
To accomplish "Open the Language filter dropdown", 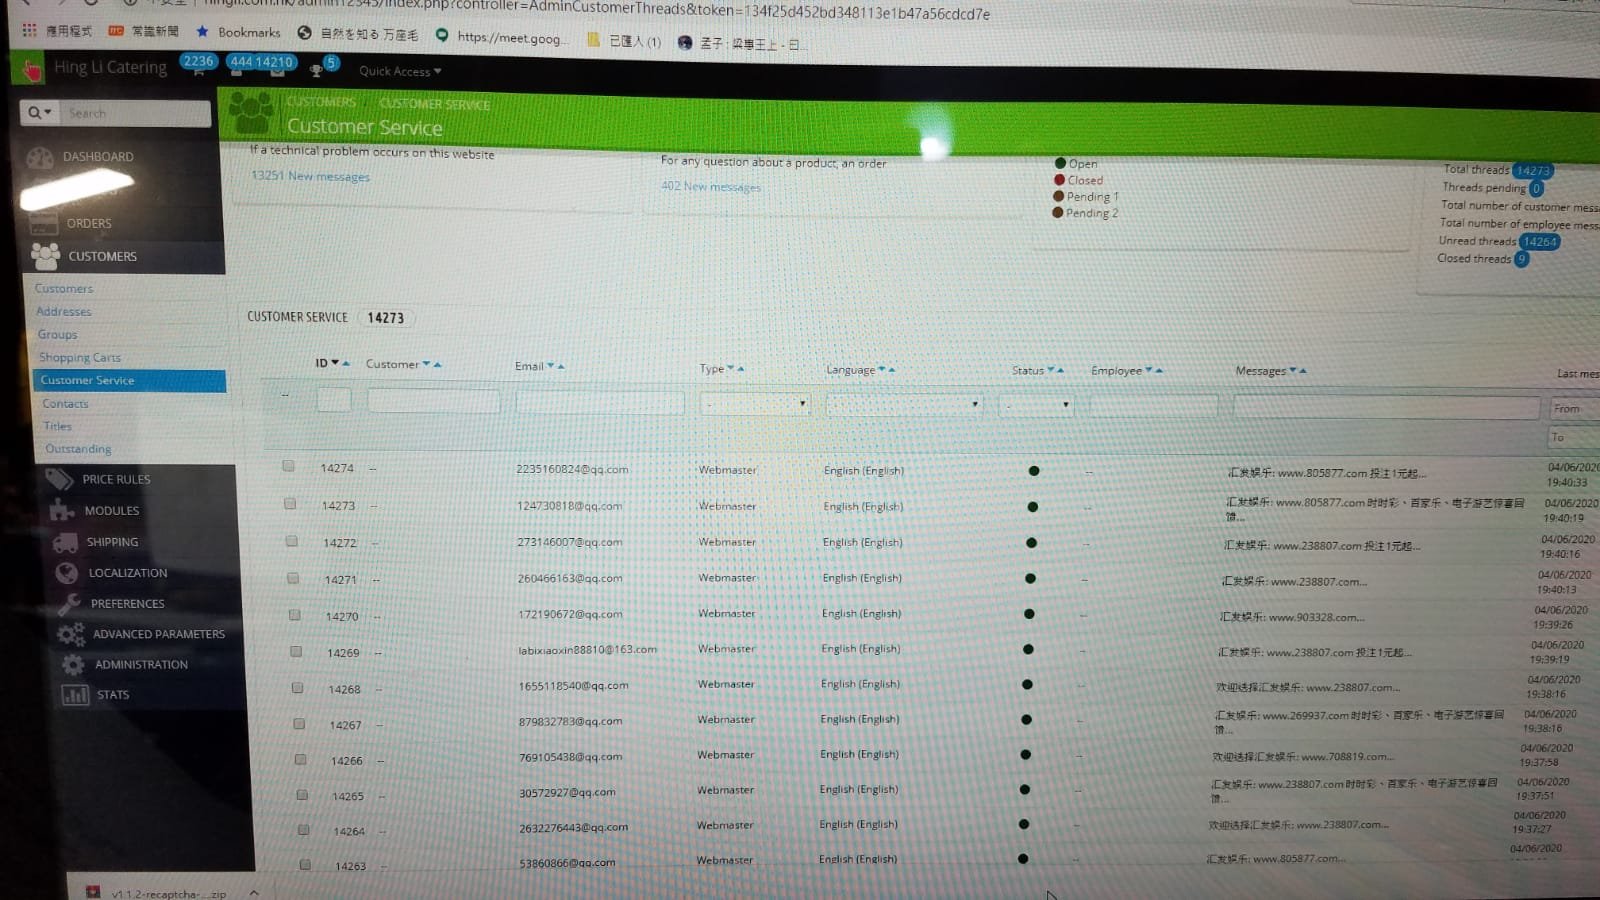I will click(905, 404).
